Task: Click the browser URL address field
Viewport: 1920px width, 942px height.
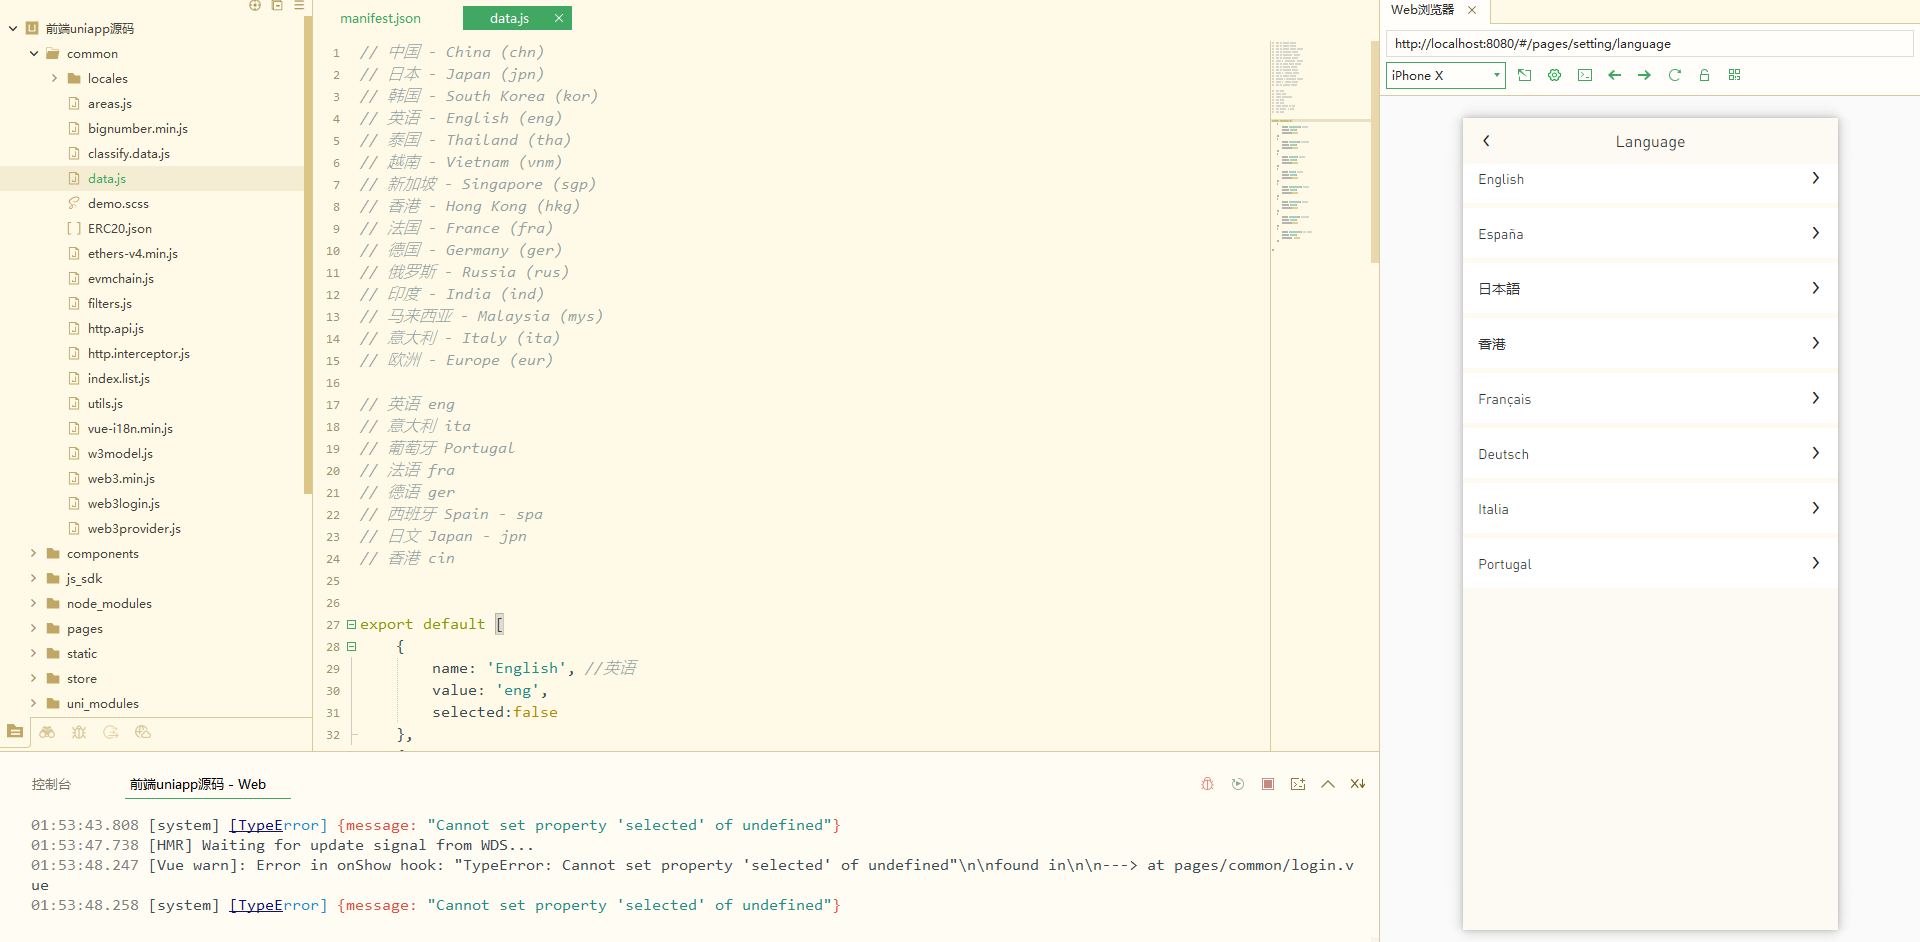Action: (x=1648, y=44)
